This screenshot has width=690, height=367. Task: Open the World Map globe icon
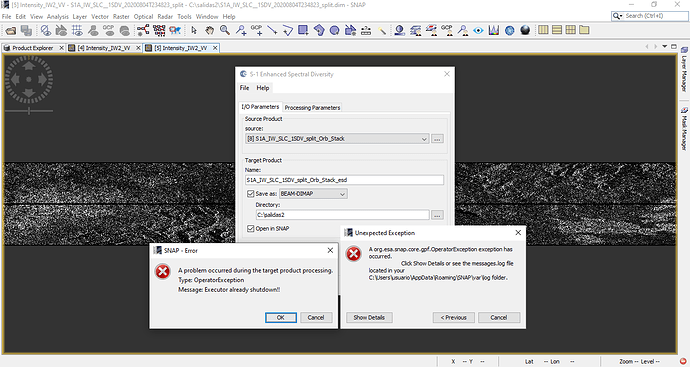(x=510, y=30)
